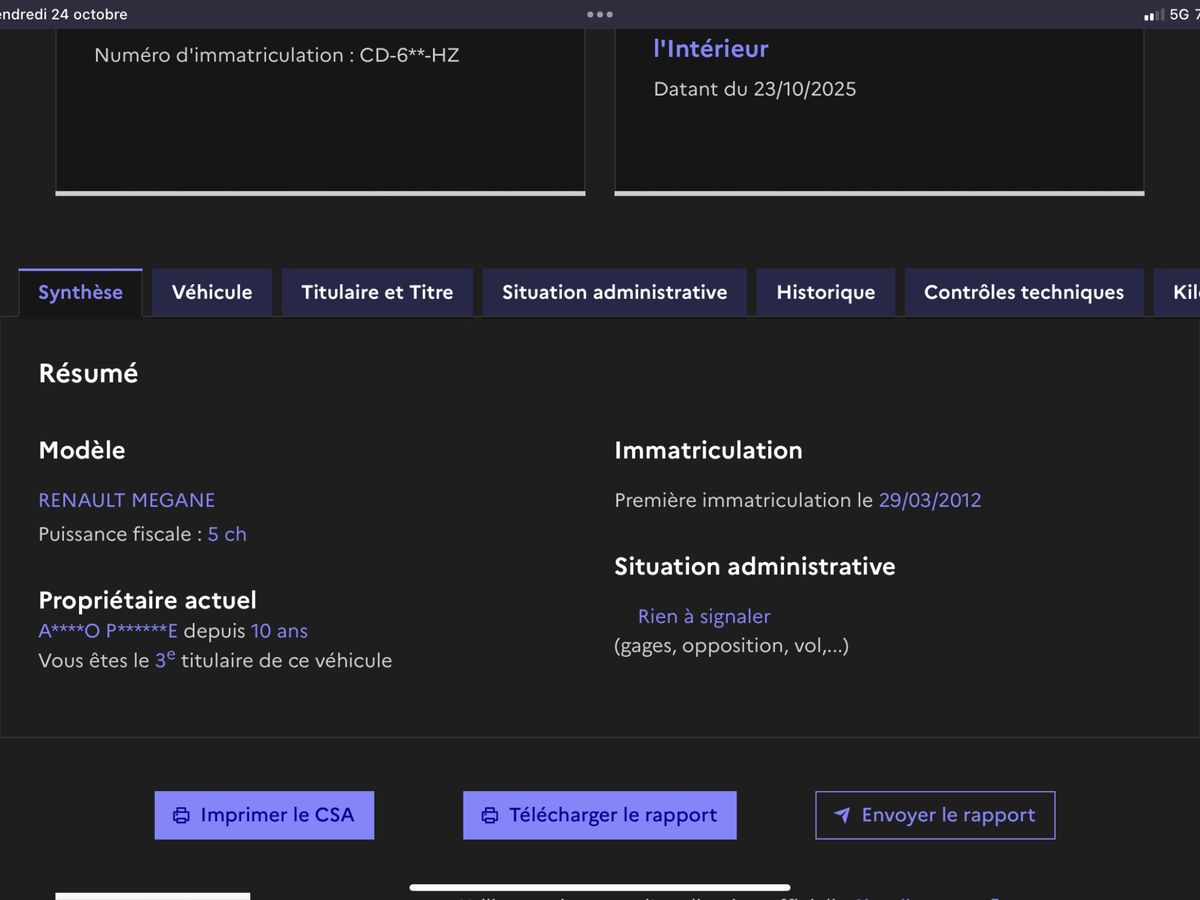Image resolution: width=1200 pixels, height=900 pixels.
Task: Switch to the Synthèse tab
Action: tap(80, 293)
